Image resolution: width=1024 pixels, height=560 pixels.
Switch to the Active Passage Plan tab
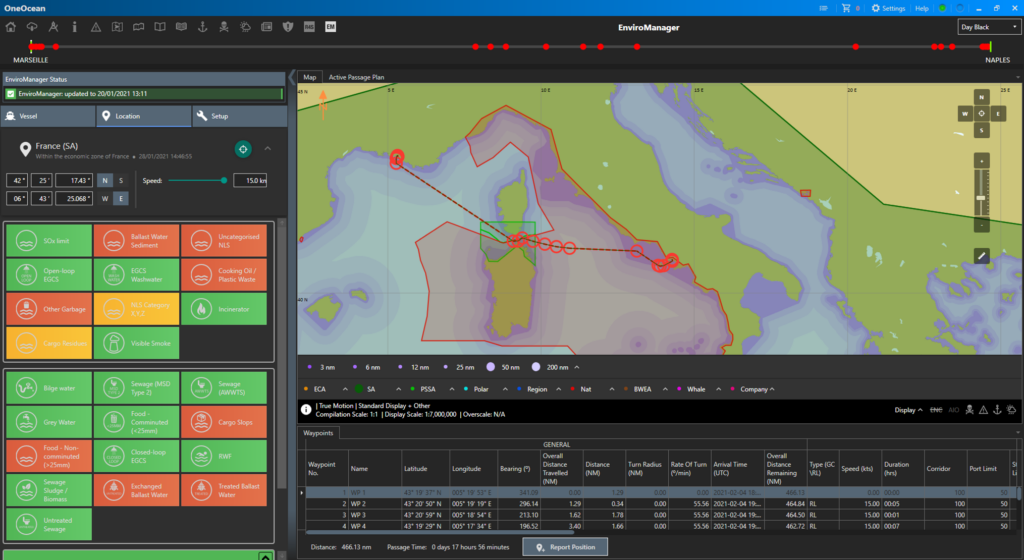(x=356, y=77)
